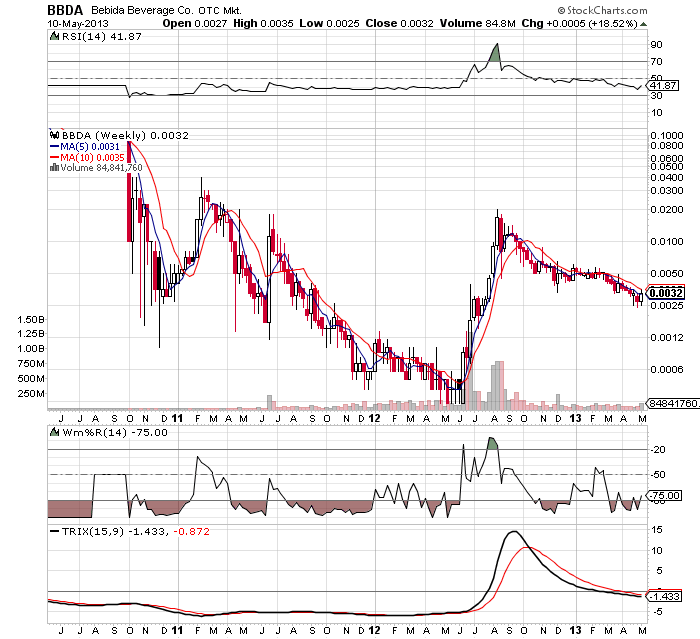Click the 70 label on the RSI axis
700x639 pixels.
pos(657,61)
